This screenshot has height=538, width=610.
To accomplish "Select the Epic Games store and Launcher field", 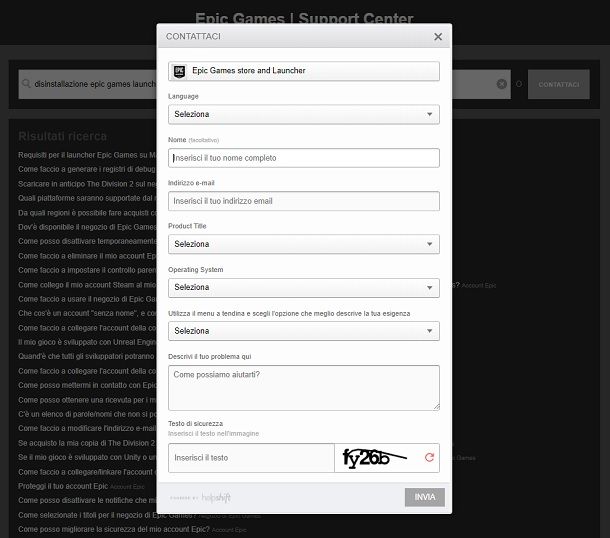I will click(x=304, y=71).
